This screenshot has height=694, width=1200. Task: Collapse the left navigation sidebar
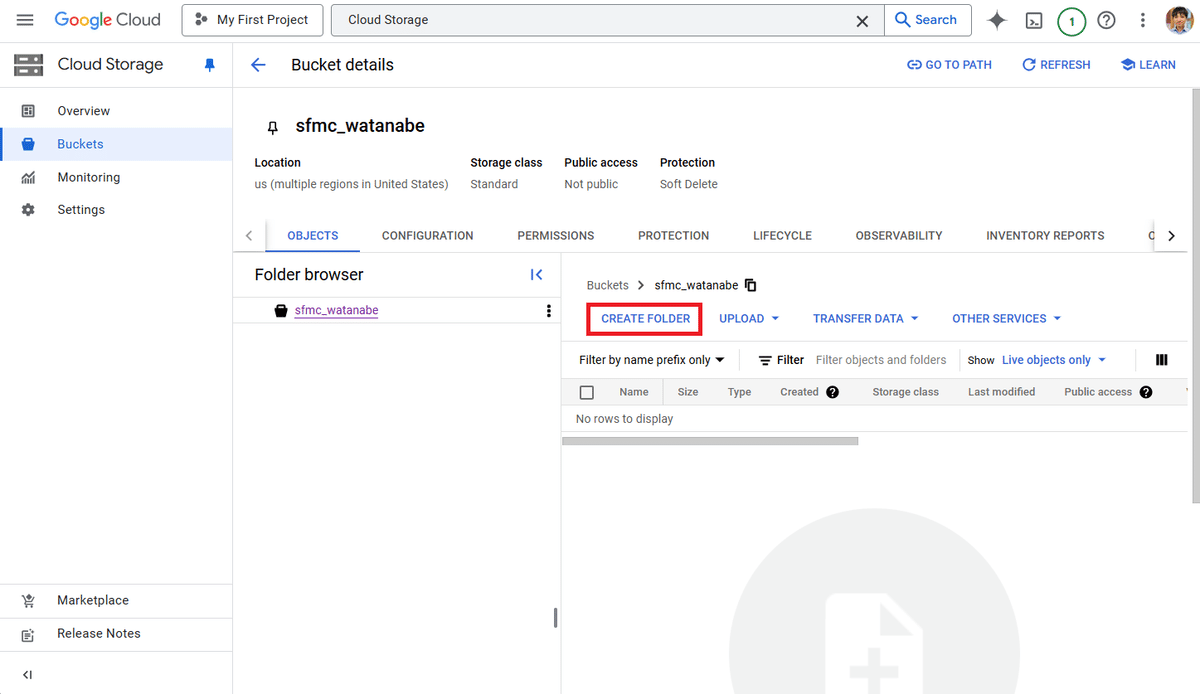28,675
